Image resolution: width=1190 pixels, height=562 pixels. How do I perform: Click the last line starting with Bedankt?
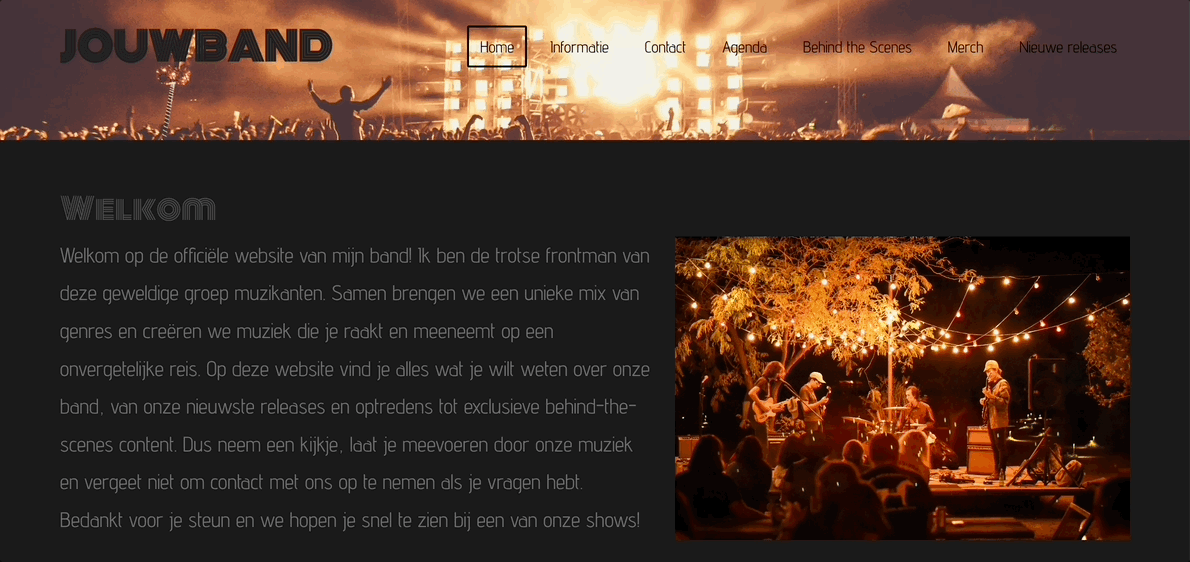(x=350, y=521)
